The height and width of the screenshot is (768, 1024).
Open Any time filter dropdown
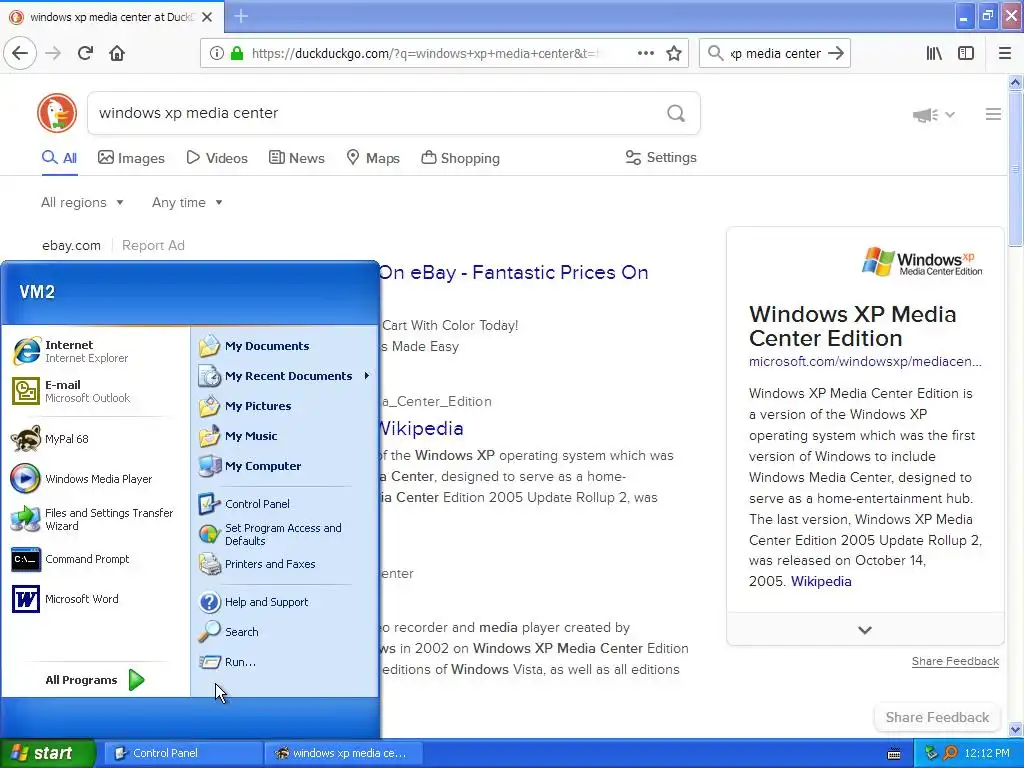tap(187, 202)
